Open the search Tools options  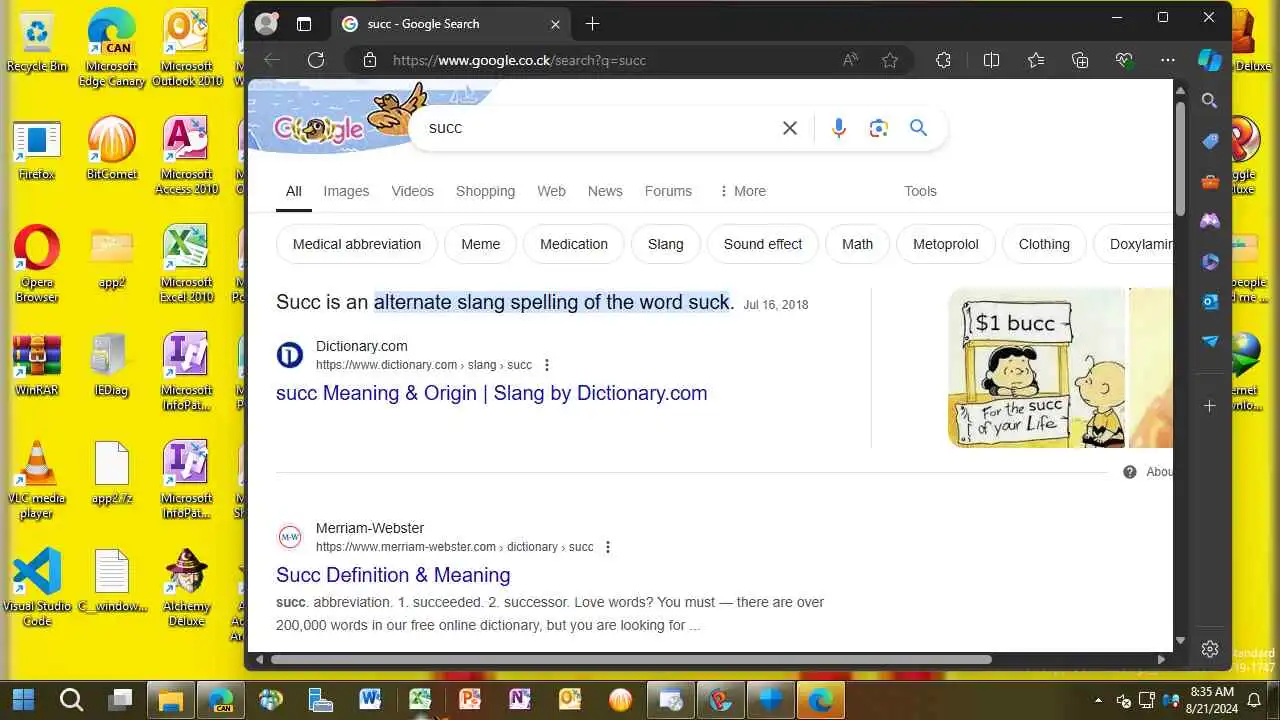coord(920,191)
